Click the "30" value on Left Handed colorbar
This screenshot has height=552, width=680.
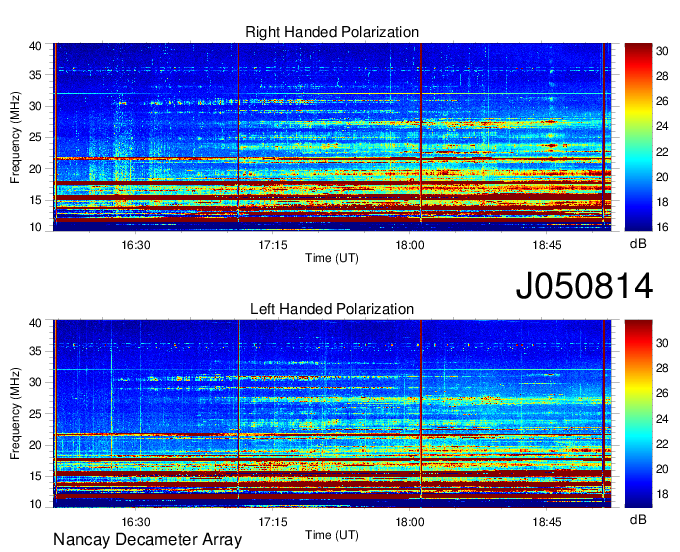point(662,343)
